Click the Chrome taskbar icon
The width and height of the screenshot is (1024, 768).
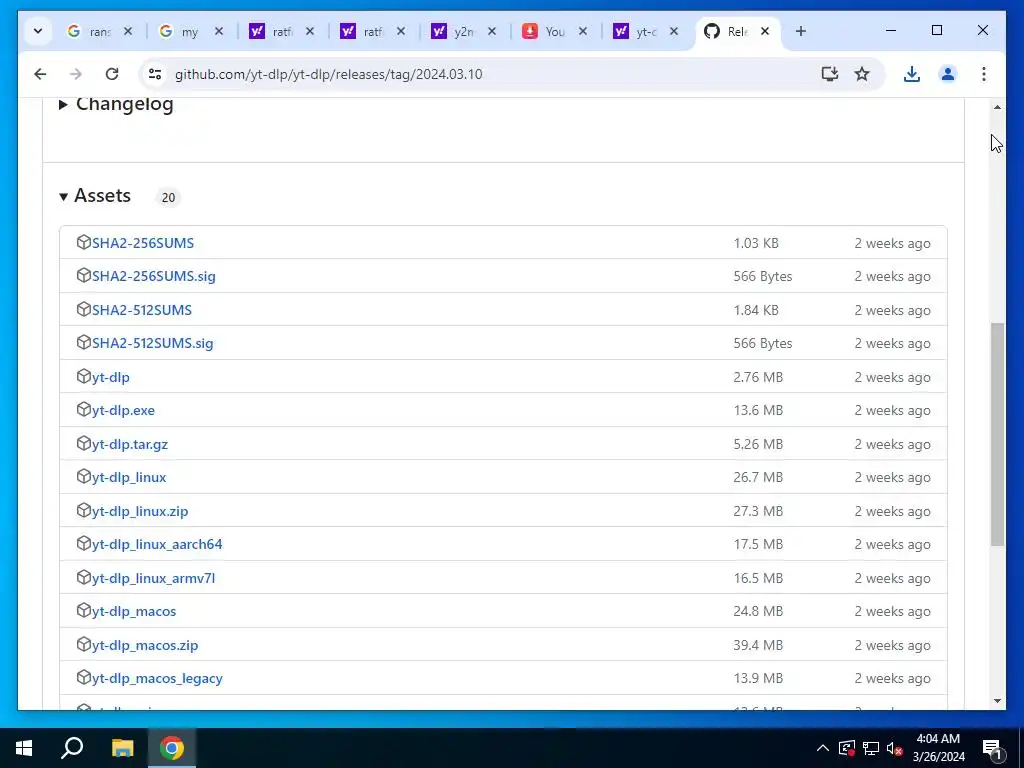pyautogui.click(x=172, y=748)
